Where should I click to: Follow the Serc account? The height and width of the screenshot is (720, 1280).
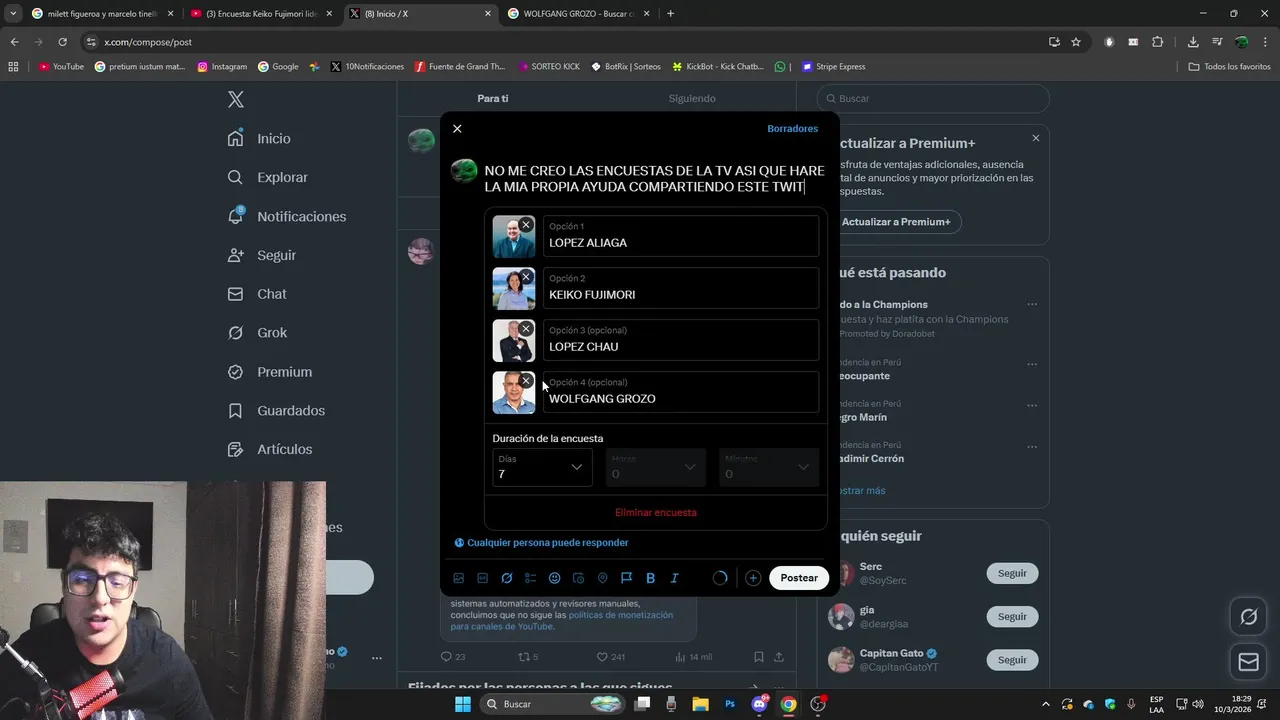tap(1012, 573)
